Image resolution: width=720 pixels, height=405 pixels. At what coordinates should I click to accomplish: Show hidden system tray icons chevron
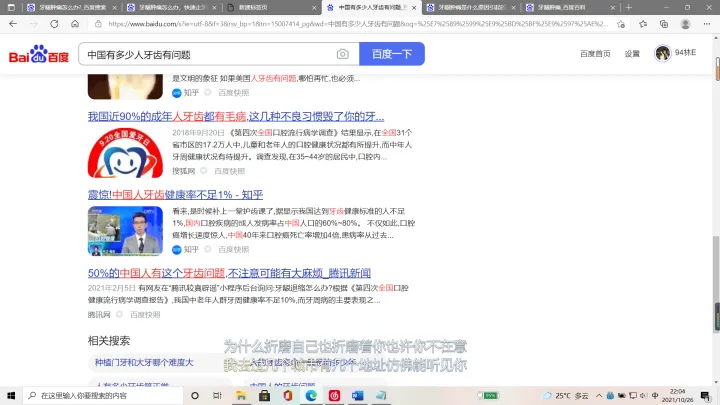click(x=599, y=395)
